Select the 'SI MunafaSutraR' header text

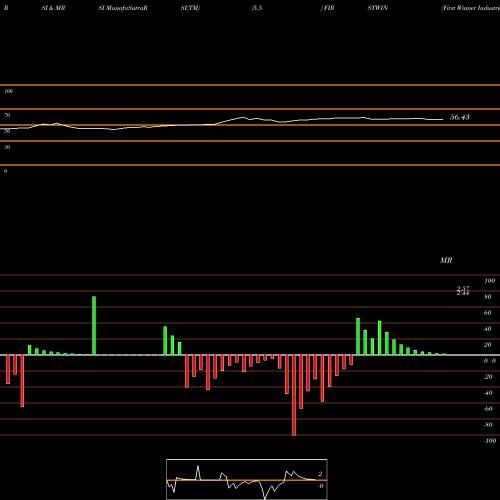pos(123,8)
